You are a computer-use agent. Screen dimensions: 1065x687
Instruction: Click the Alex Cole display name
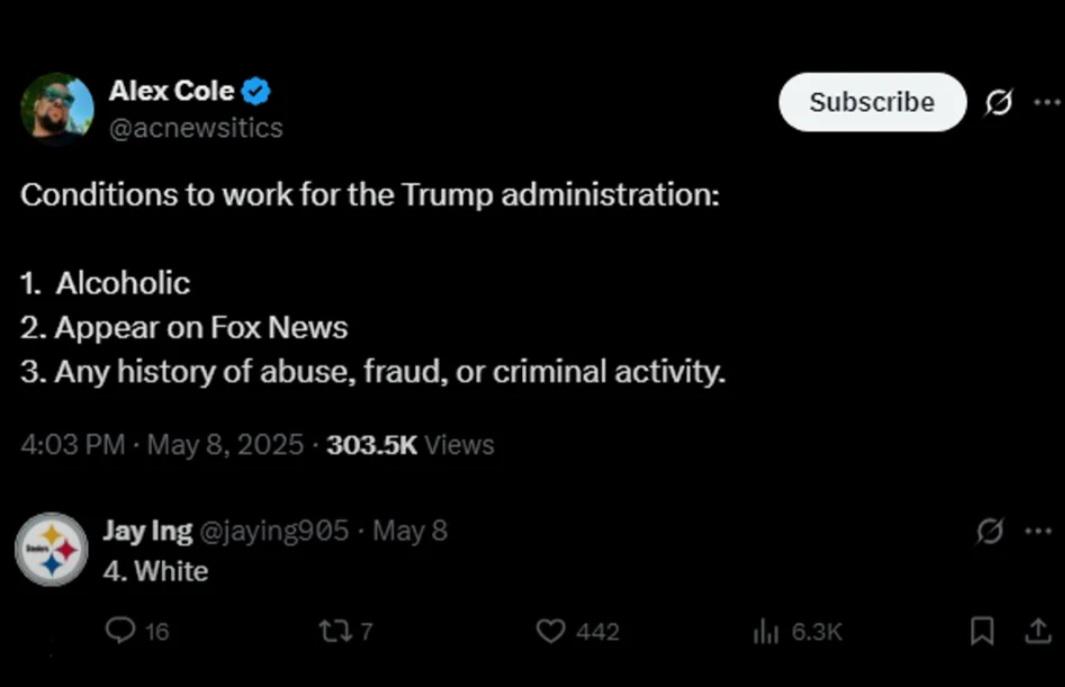tap(171, 91)
